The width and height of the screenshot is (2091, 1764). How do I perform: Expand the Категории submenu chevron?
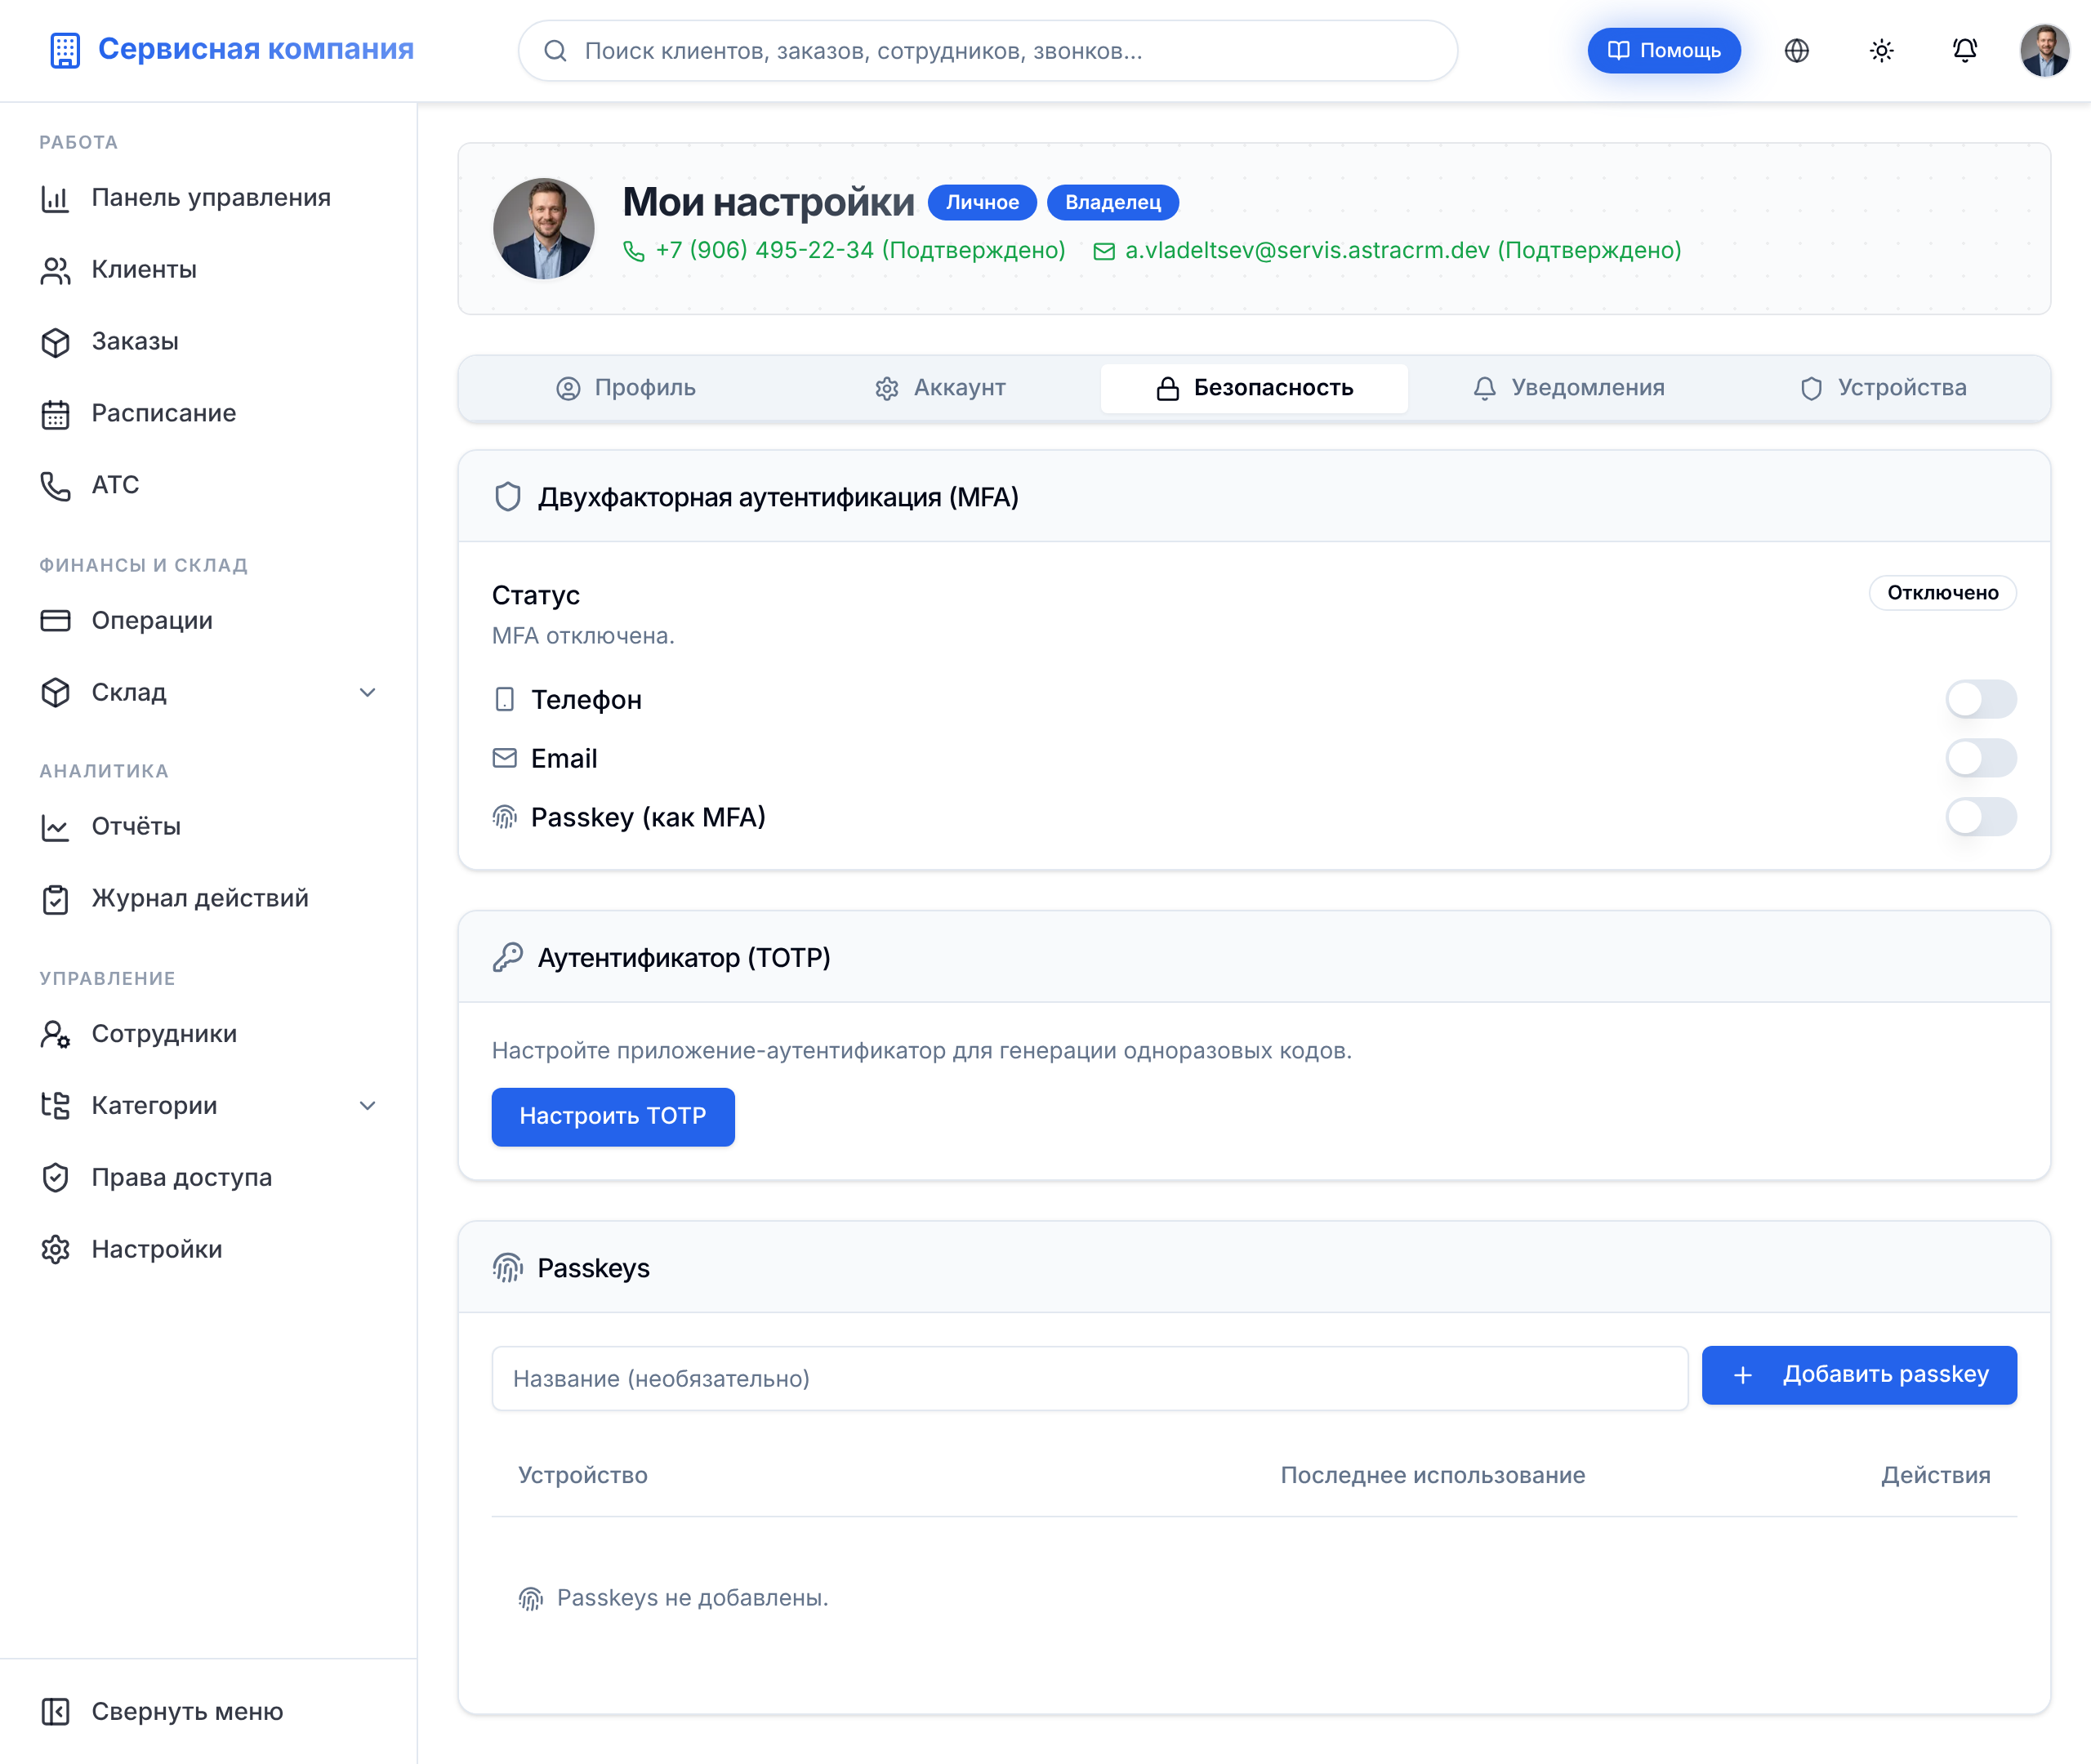point(367,1106)
